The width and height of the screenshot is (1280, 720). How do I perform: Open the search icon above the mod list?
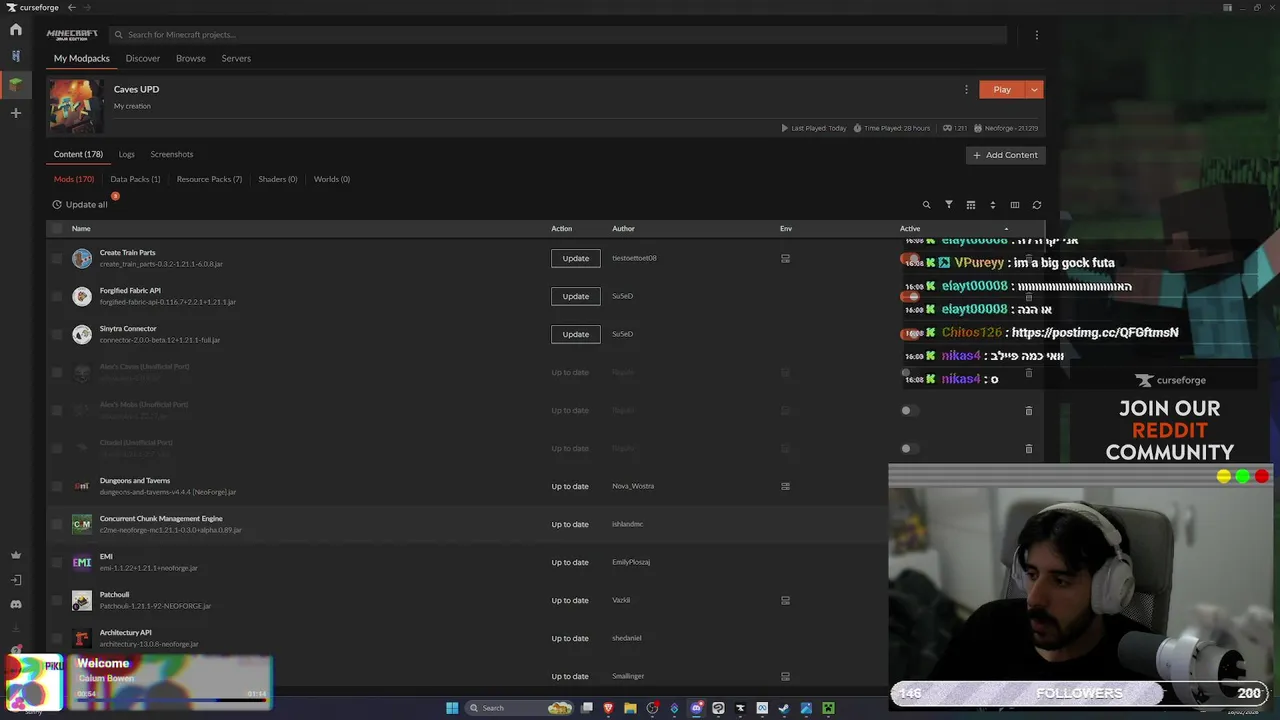coord(926,205)
